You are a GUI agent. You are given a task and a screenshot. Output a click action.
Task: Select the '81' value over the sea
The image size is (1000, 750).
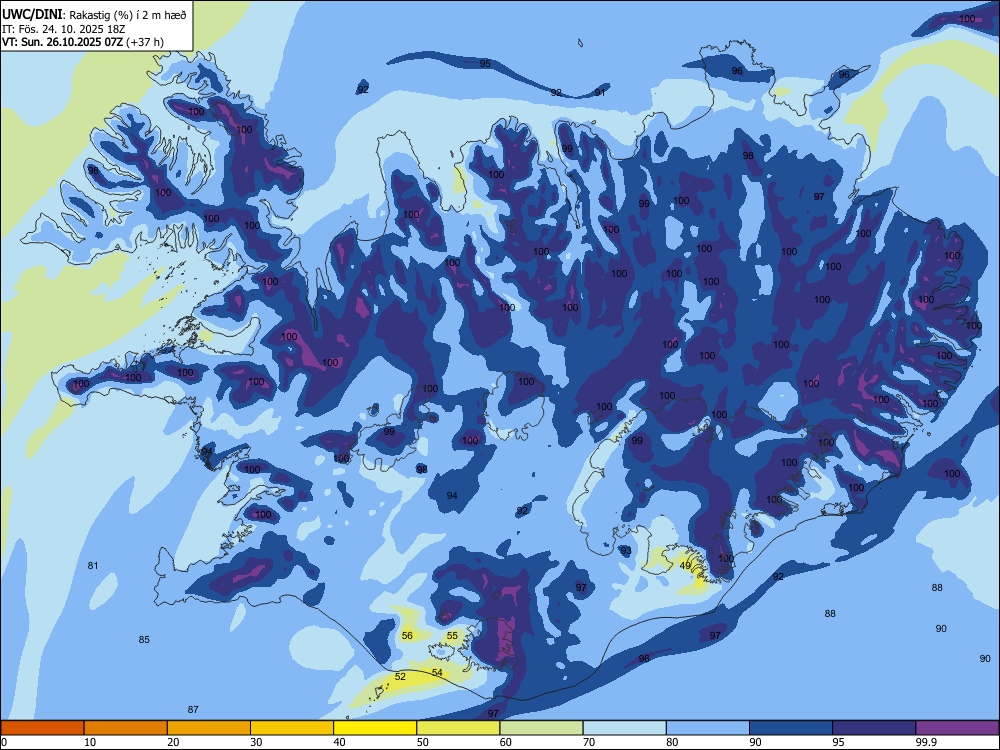[93, 566]
